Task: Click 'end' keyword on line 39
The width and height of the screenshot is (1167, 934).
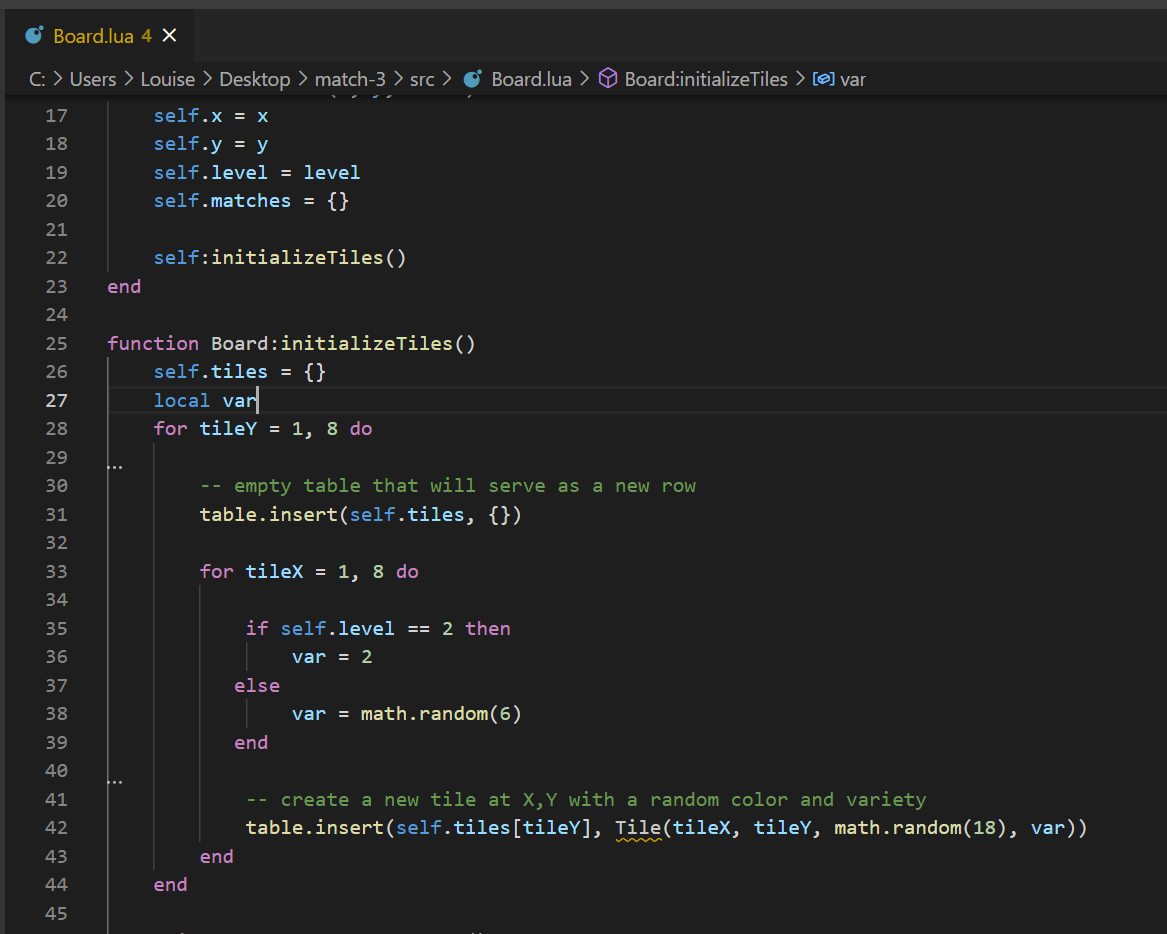Action: (251, 743)
